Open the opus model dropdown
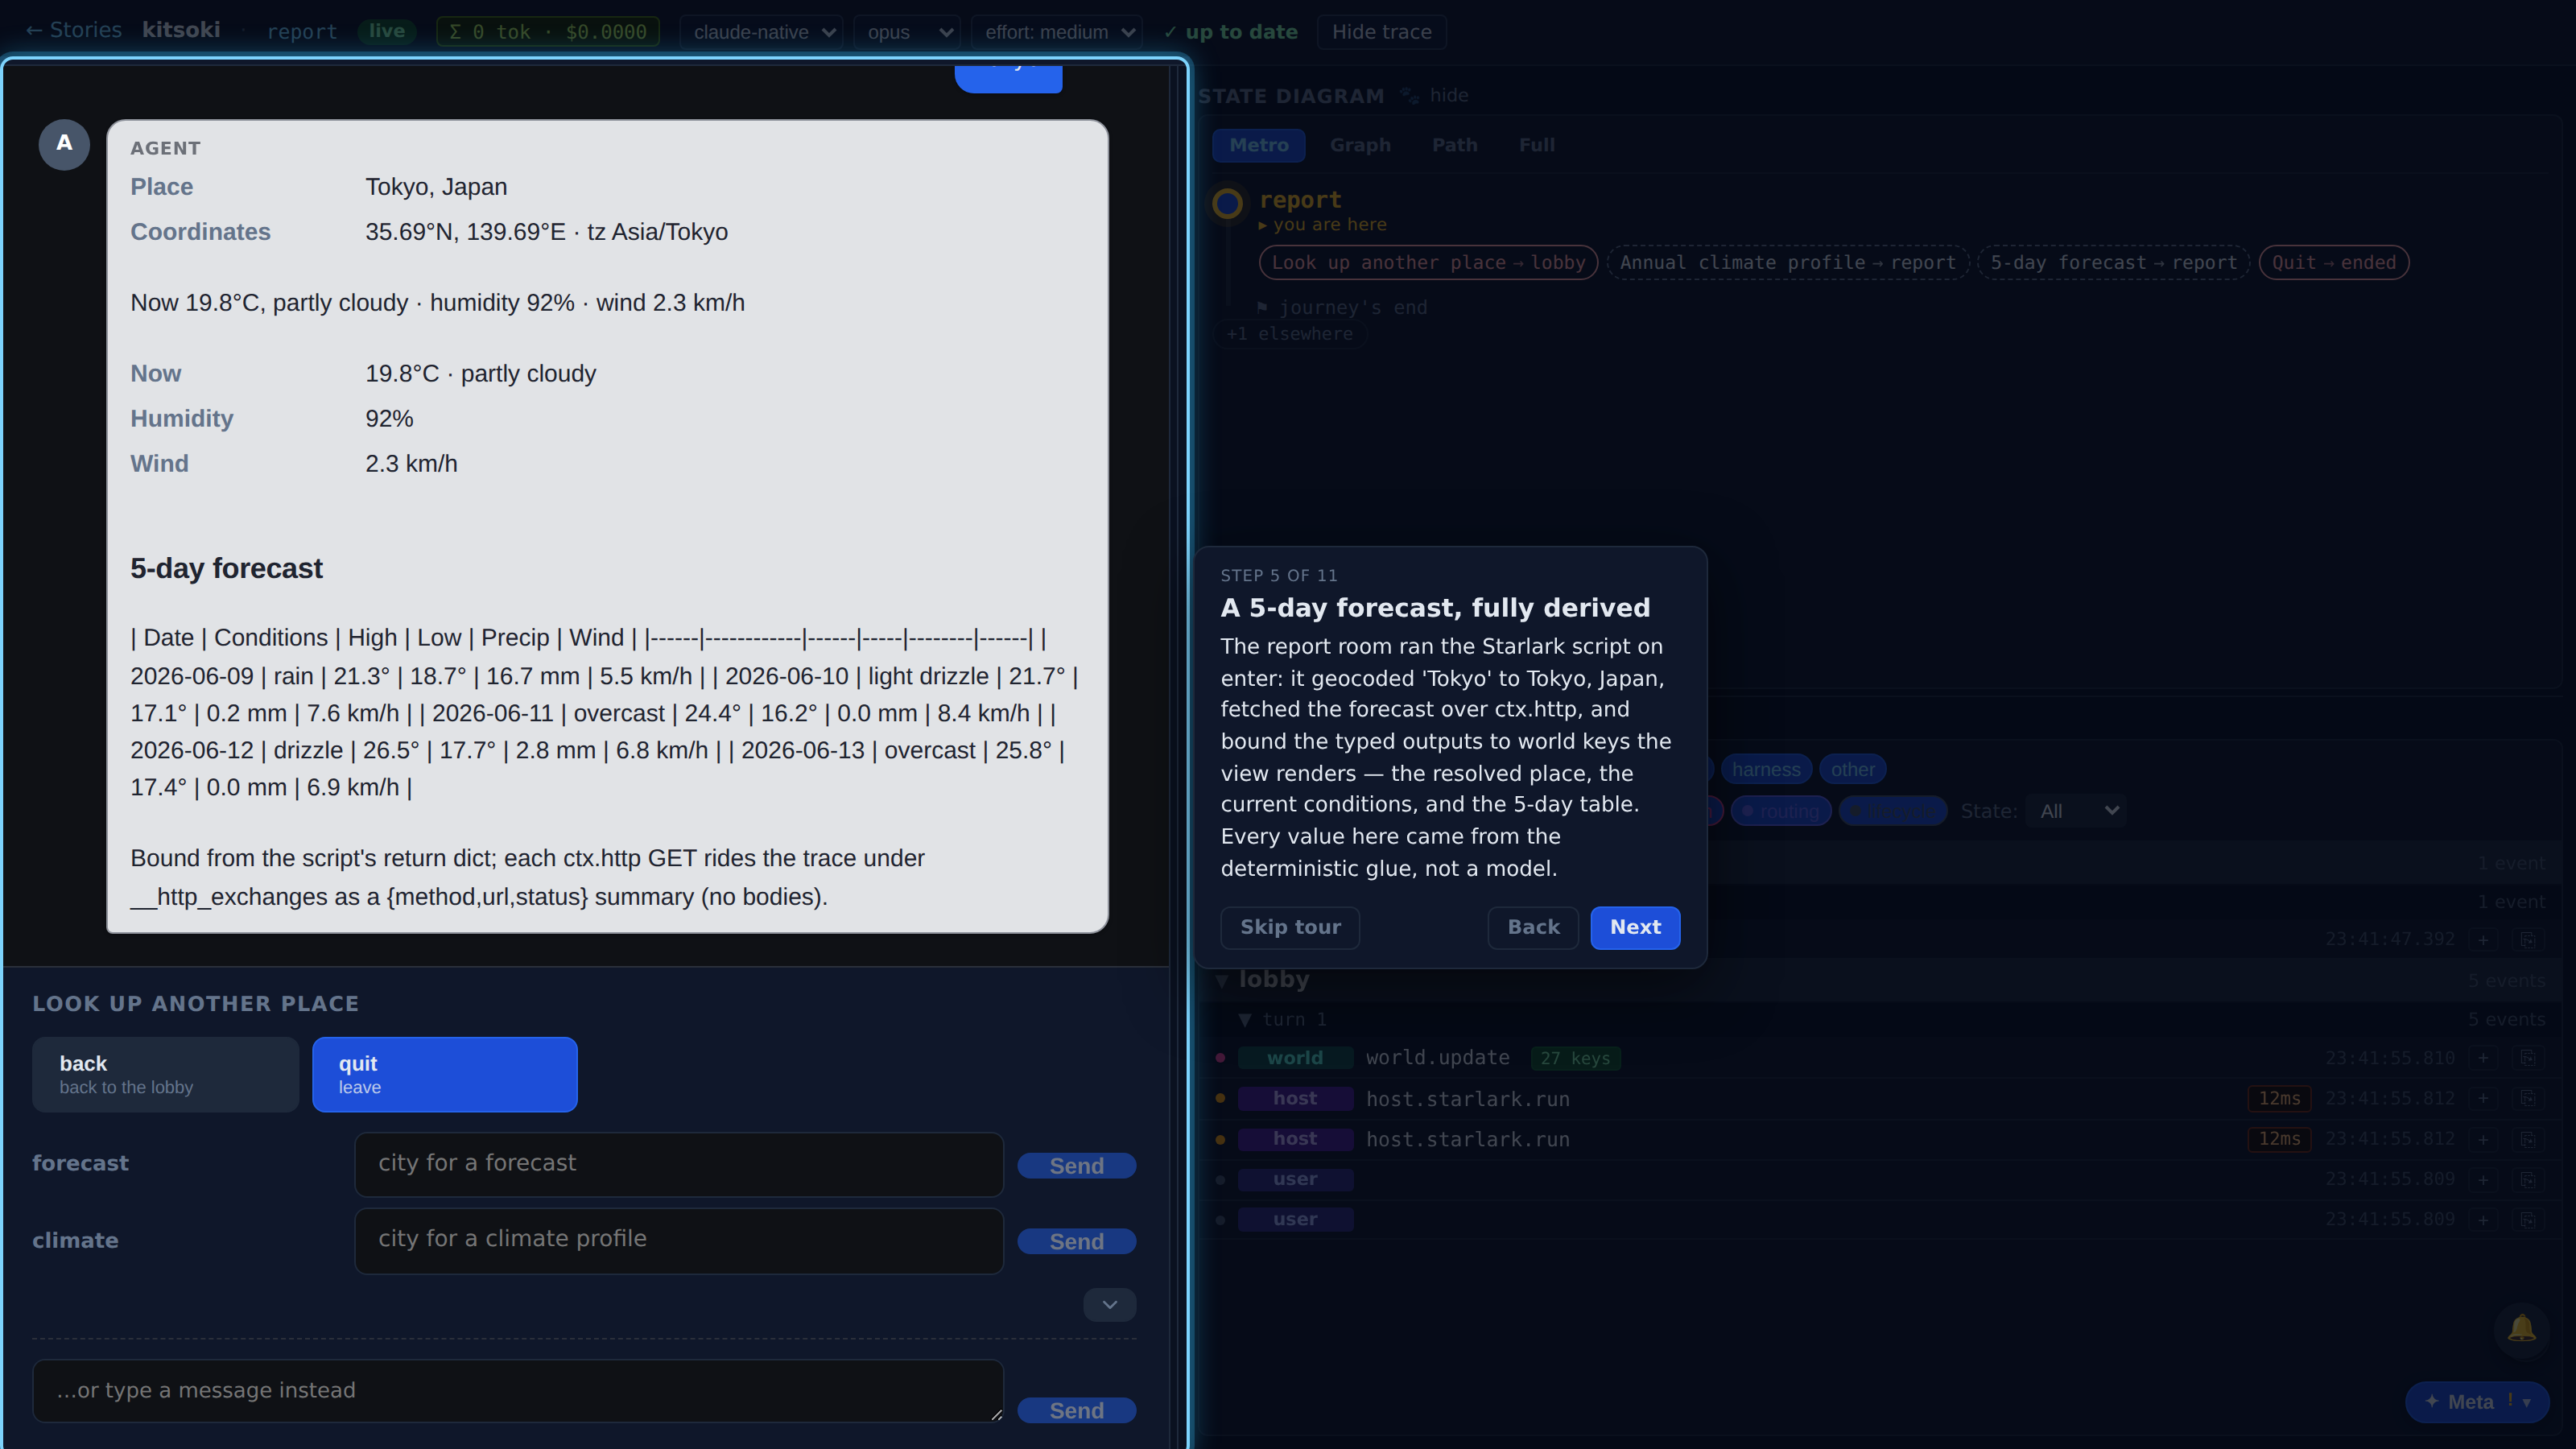Viewport: 2576px width, 1449px height. click(x=907, y=32)
